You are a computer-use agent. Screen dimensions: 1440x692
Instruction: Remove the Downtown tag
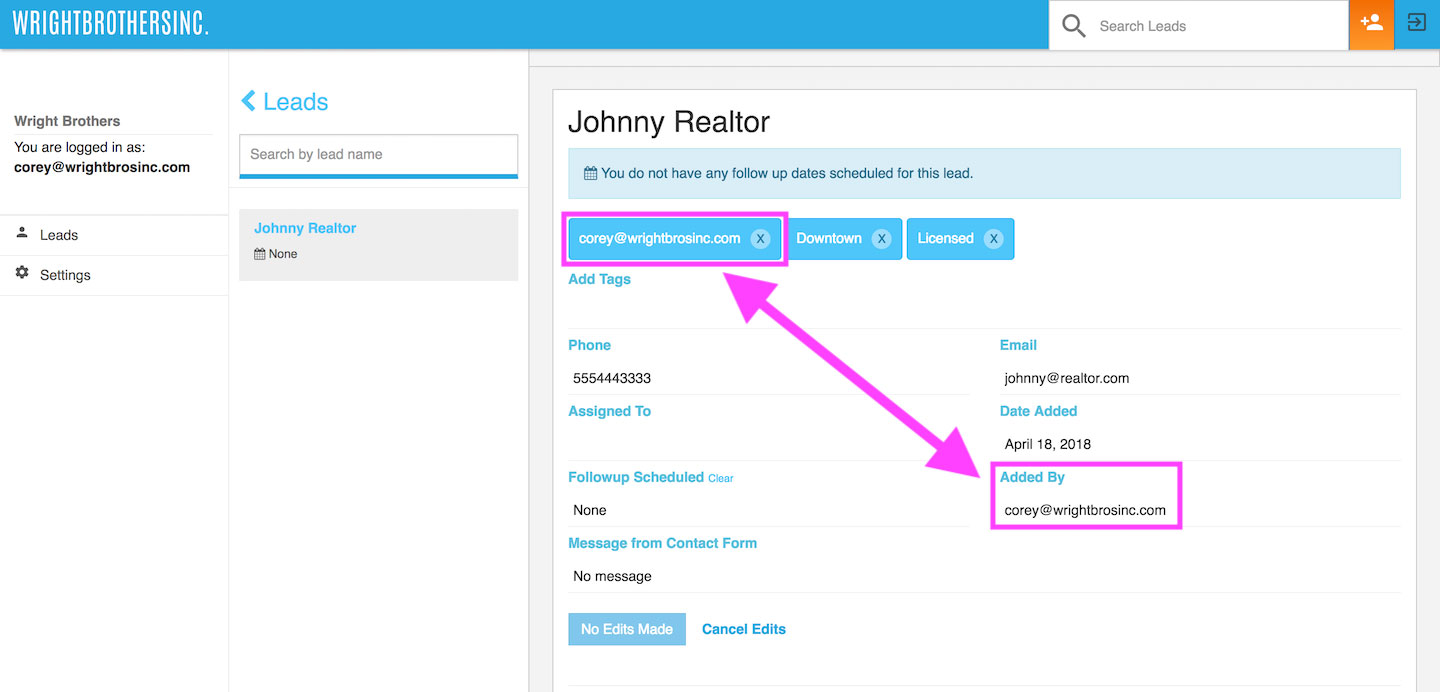881,239
